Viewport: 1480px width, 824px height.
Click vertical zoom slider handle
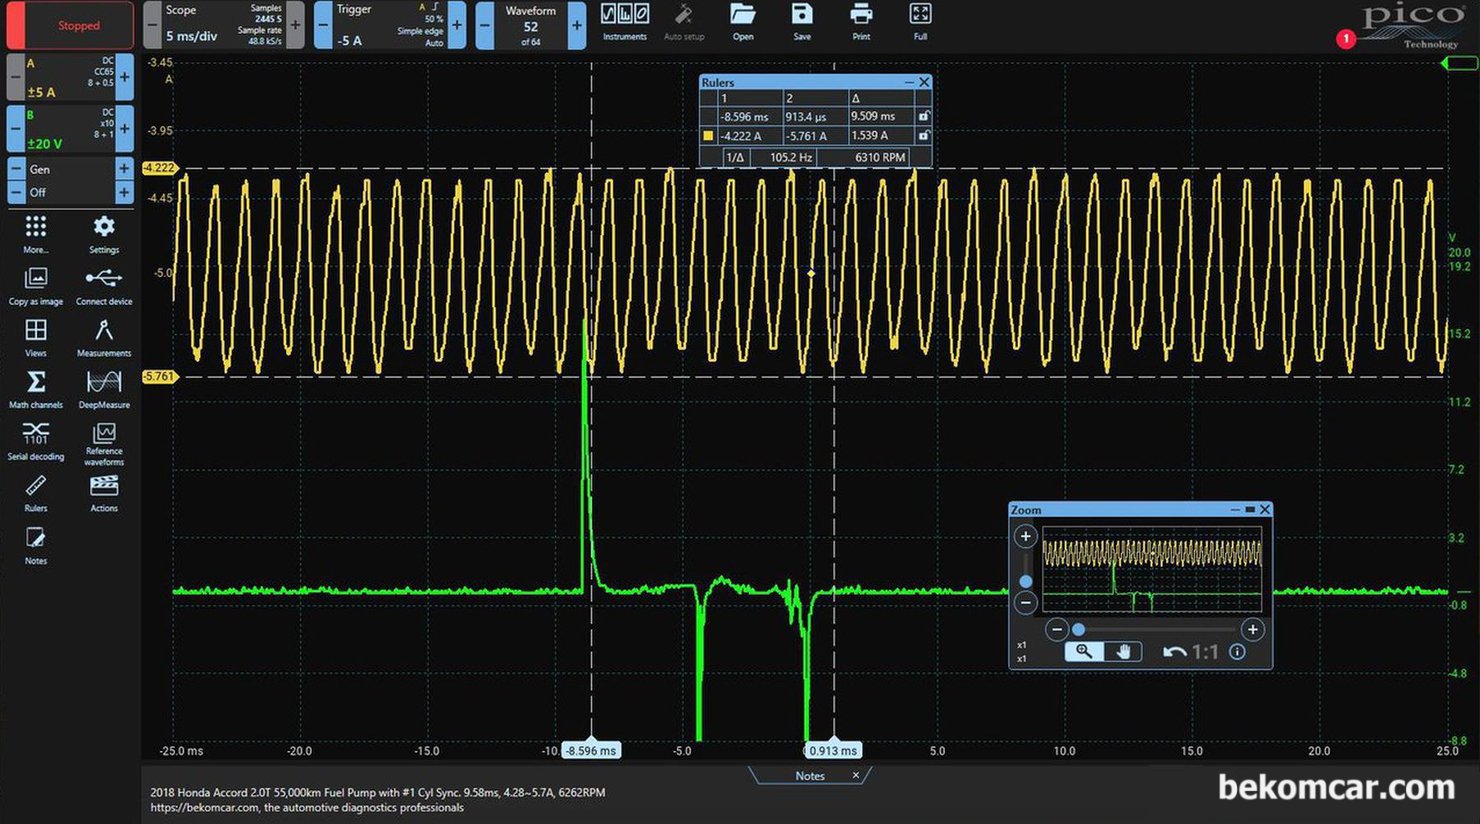pos(1025,581)
